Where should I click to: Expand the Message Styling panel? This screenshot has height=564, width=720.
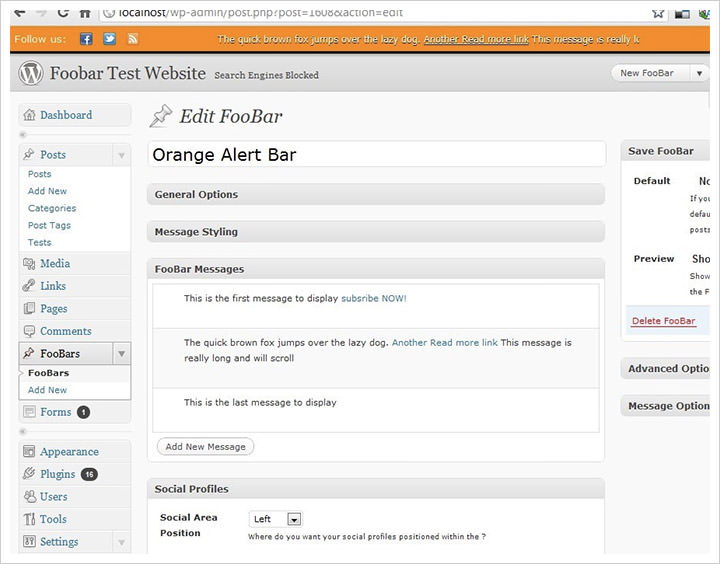[x=376, y=232]
